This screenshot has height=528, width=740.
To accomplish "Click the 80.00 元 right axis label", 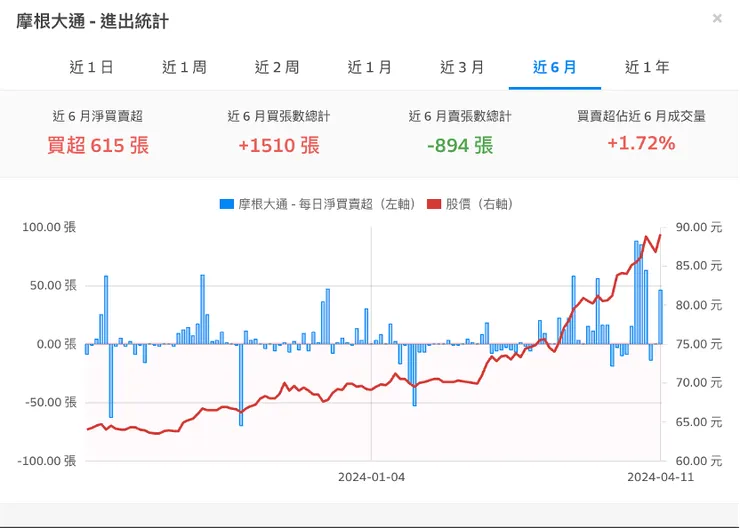I will (x=699, y=305).
